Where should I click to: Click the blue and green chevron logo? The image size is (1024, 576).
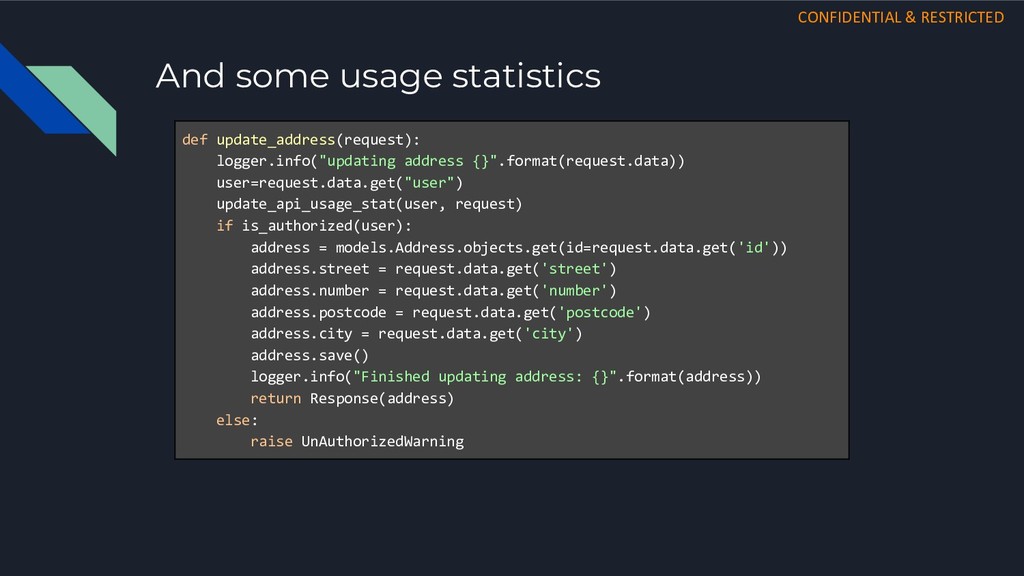coord(58,99)
